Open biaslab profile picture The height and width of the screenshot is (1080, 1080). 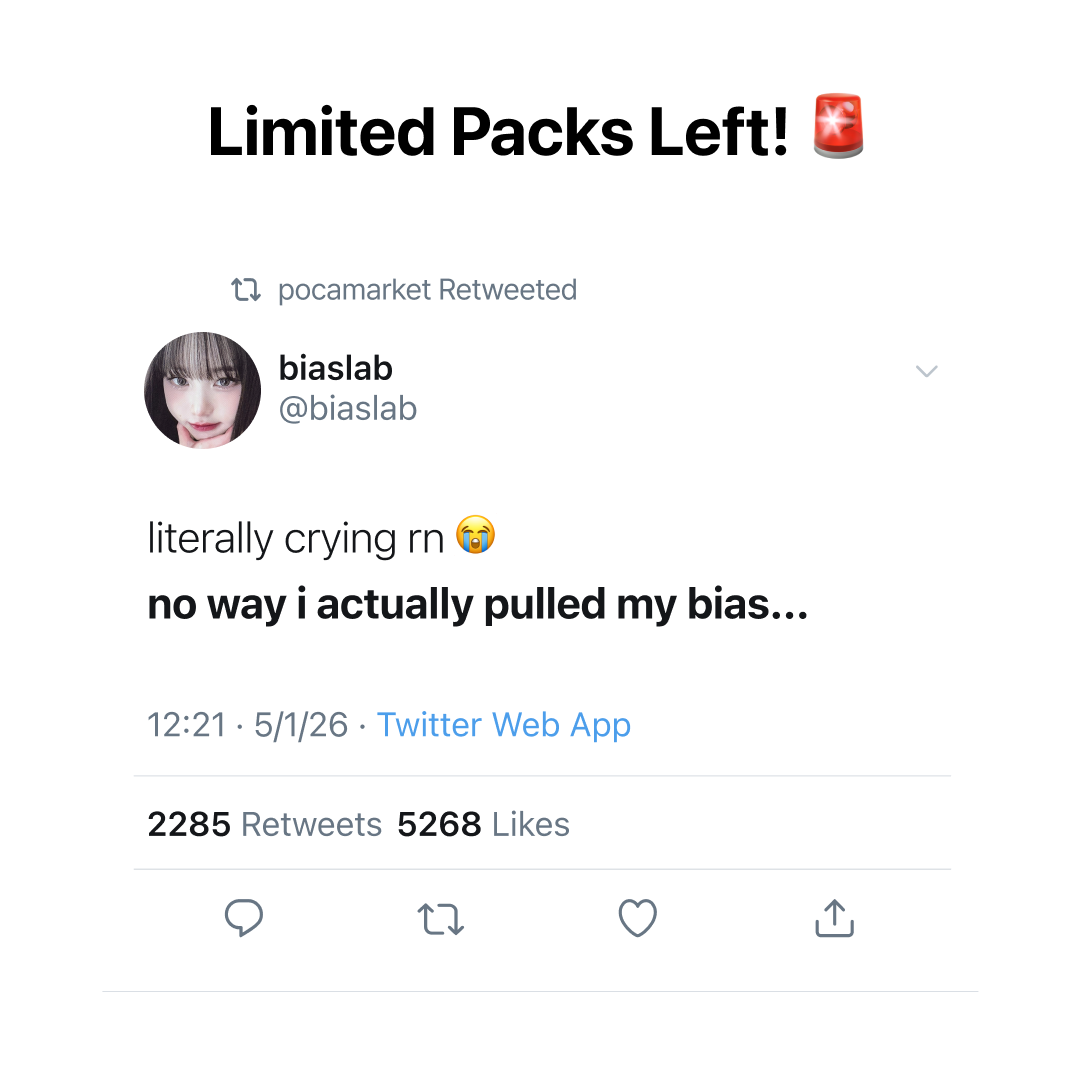202,391
